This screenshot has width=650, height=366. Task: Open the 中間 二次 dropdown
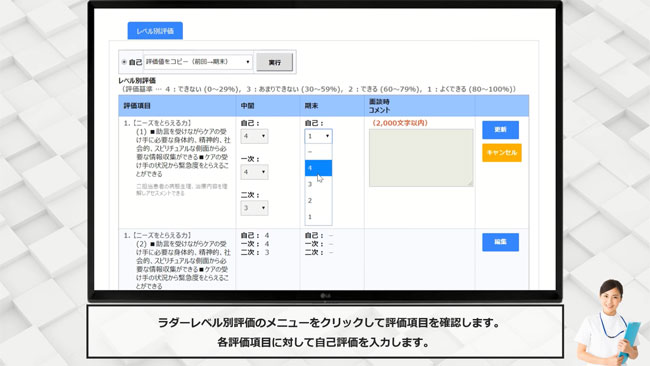pos(254,208)
